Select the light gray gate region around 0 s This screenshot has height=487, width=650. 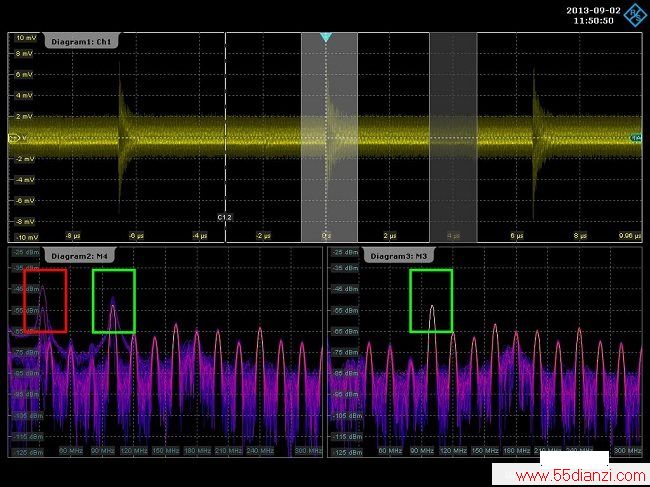(x=329, y=137)
